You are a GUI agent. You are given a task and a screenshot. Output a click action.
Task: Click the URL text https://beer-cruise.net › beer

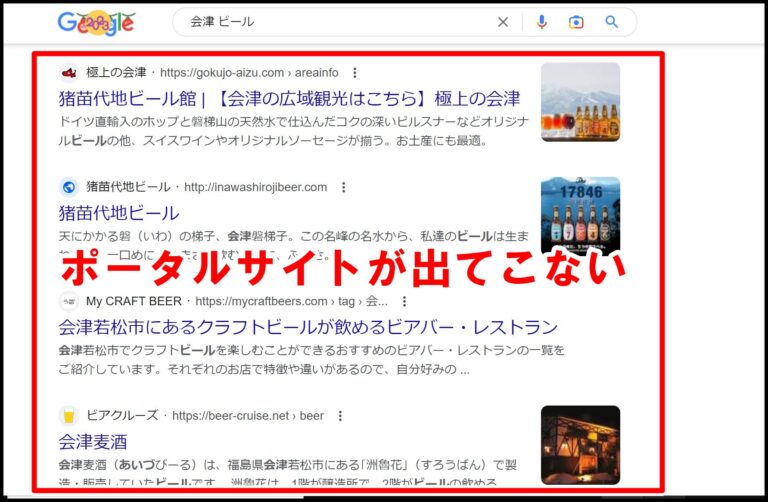pos(248,416)
